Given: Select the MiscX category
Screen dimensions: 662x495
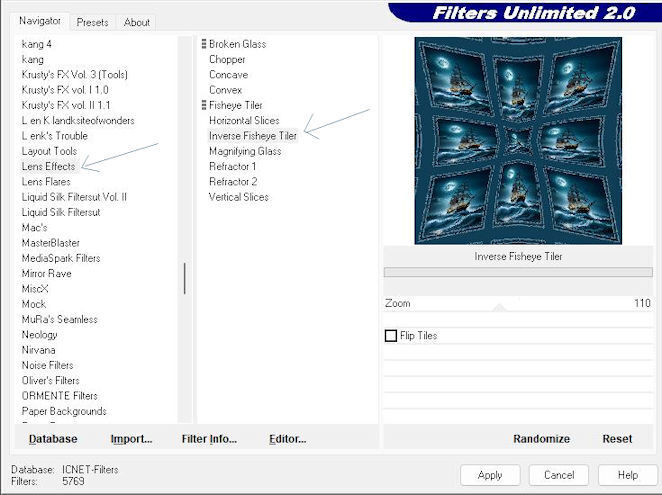Looking at the screenshot, I should (x=35, y=289).
